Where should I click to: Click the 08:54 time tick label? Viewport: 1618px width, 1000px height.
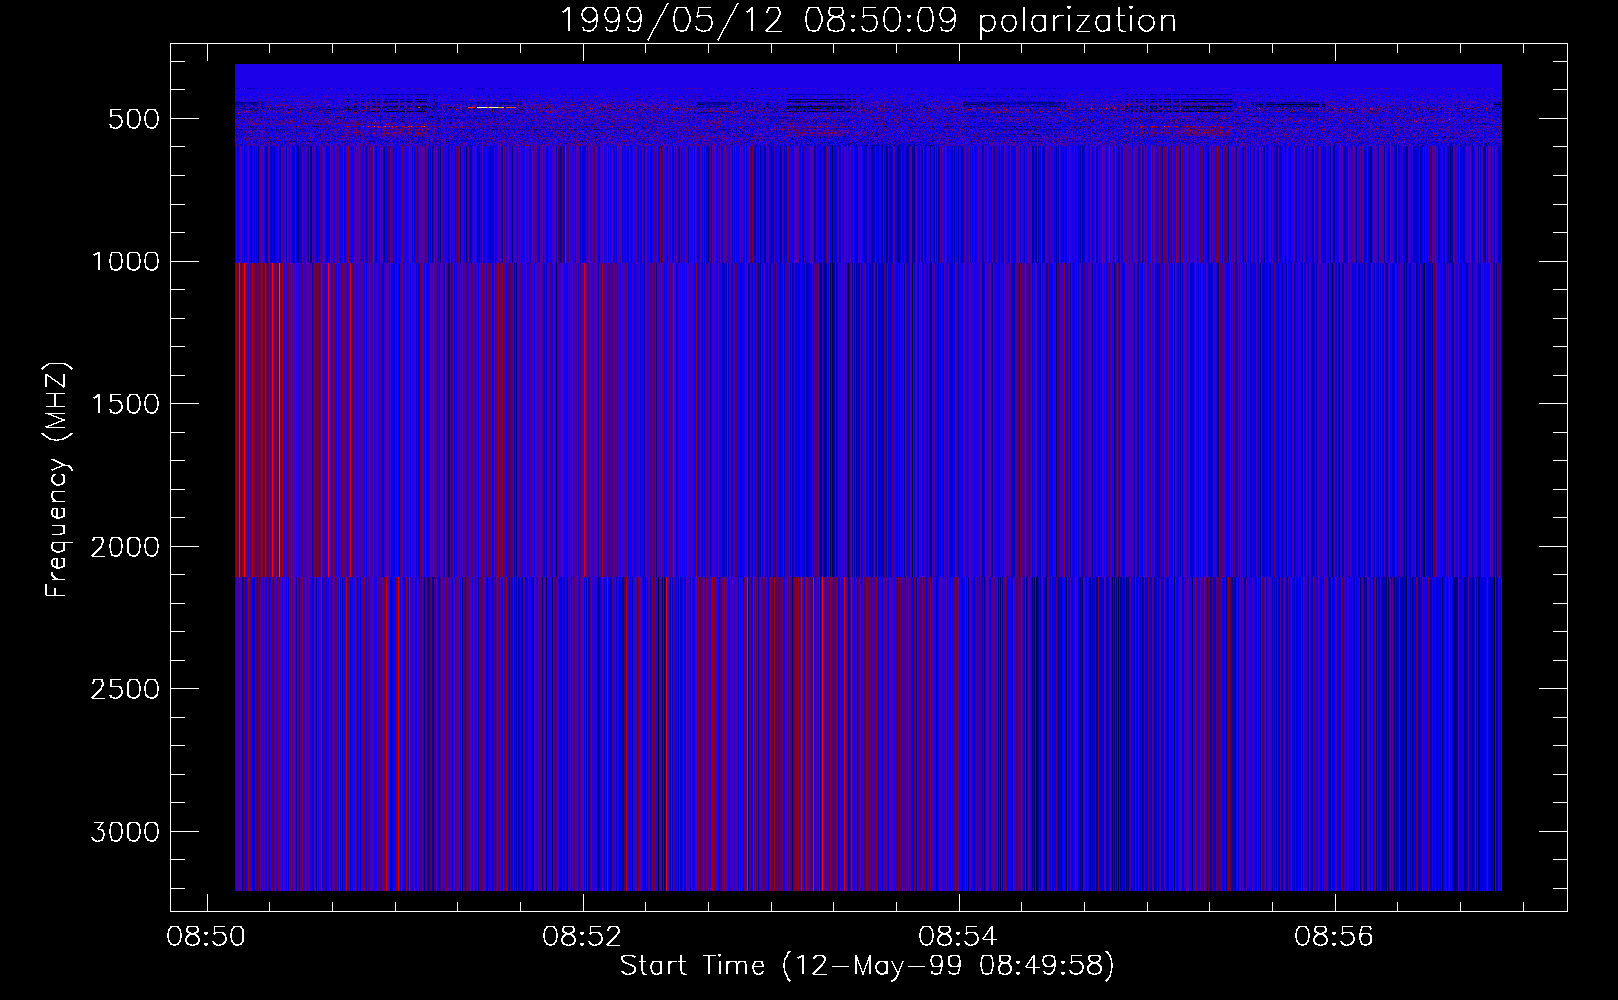click(x=959, y=937)
